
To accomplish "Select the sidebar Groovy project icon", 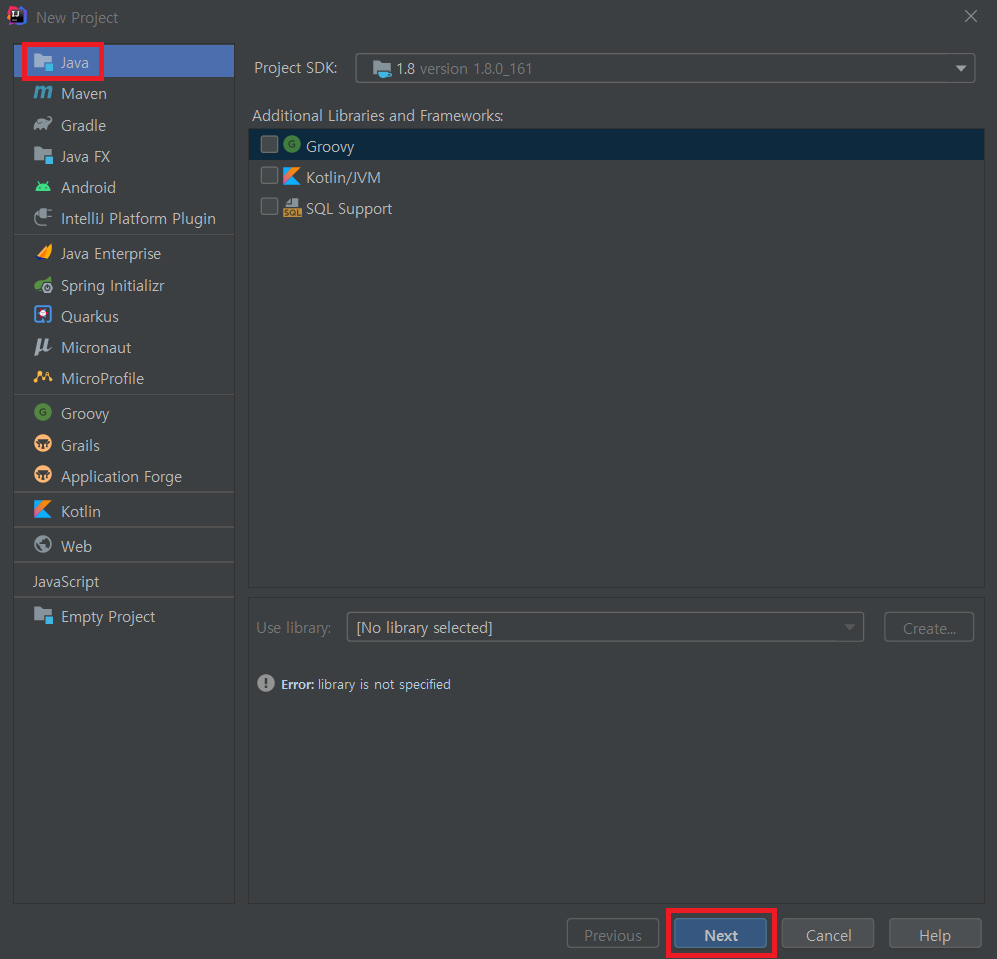I will [x=43, y=412].
